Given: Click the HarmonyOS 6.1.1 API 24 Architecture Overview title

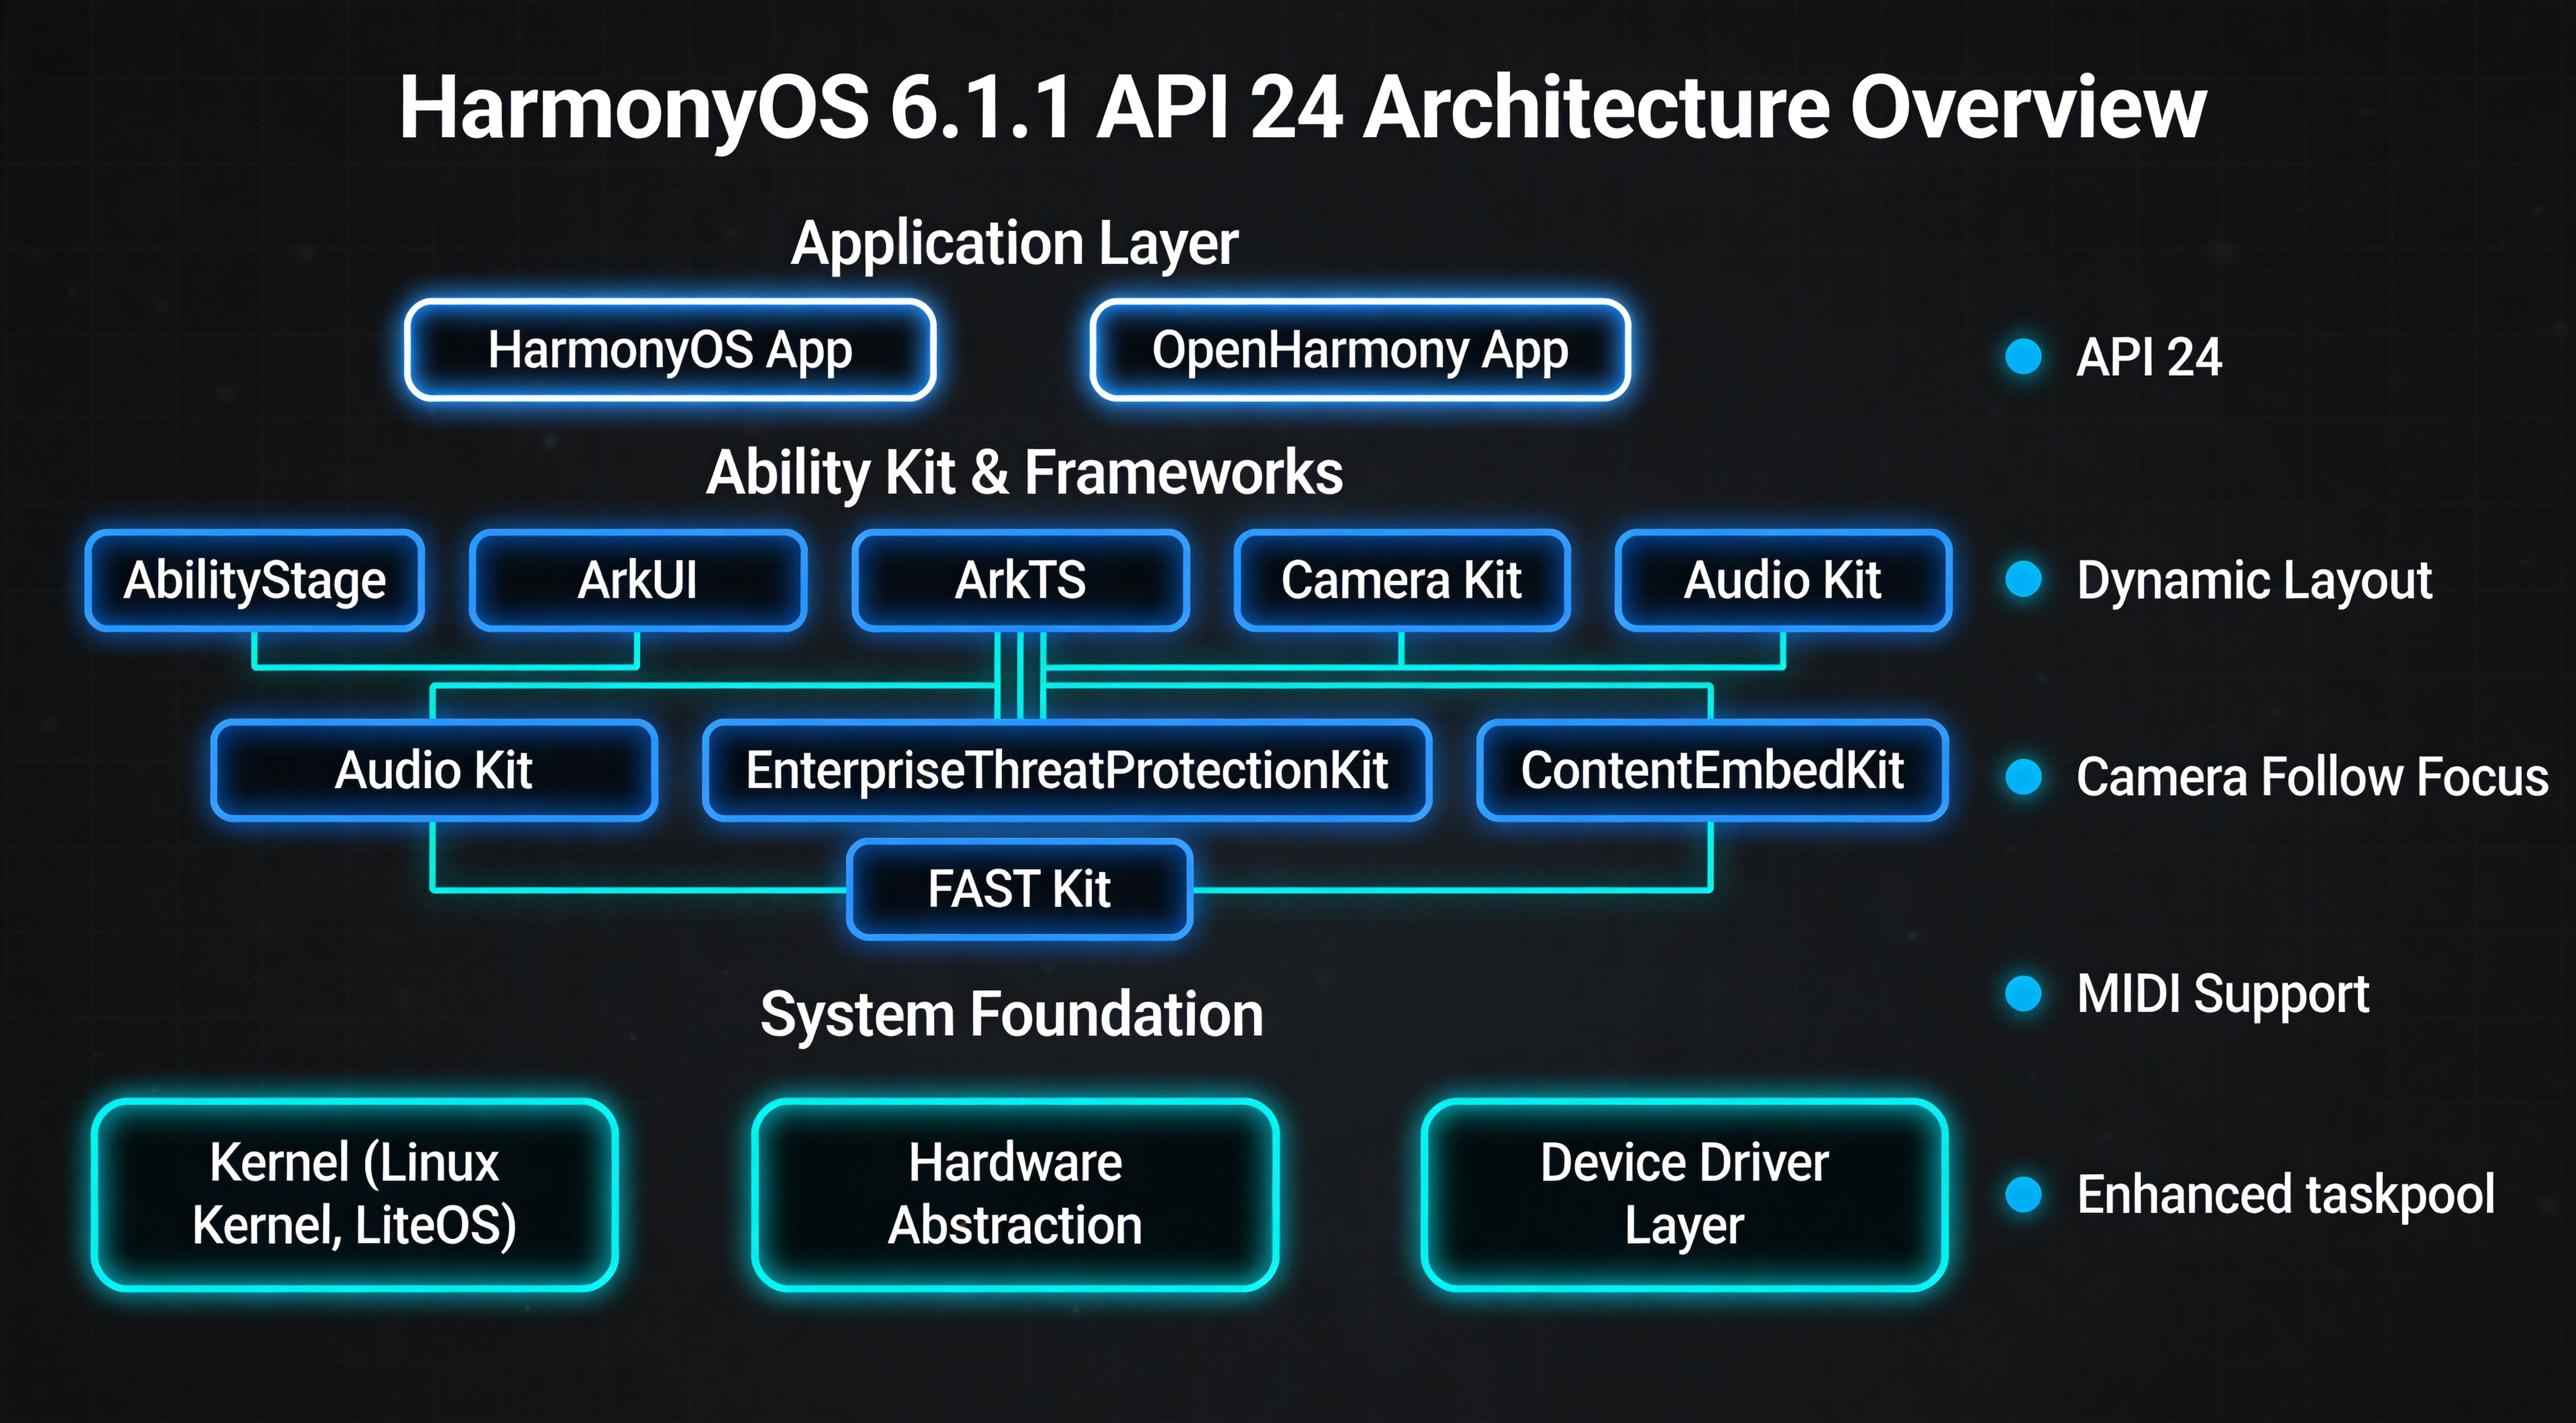Looking at the screenshot, I should (1302, 109).
